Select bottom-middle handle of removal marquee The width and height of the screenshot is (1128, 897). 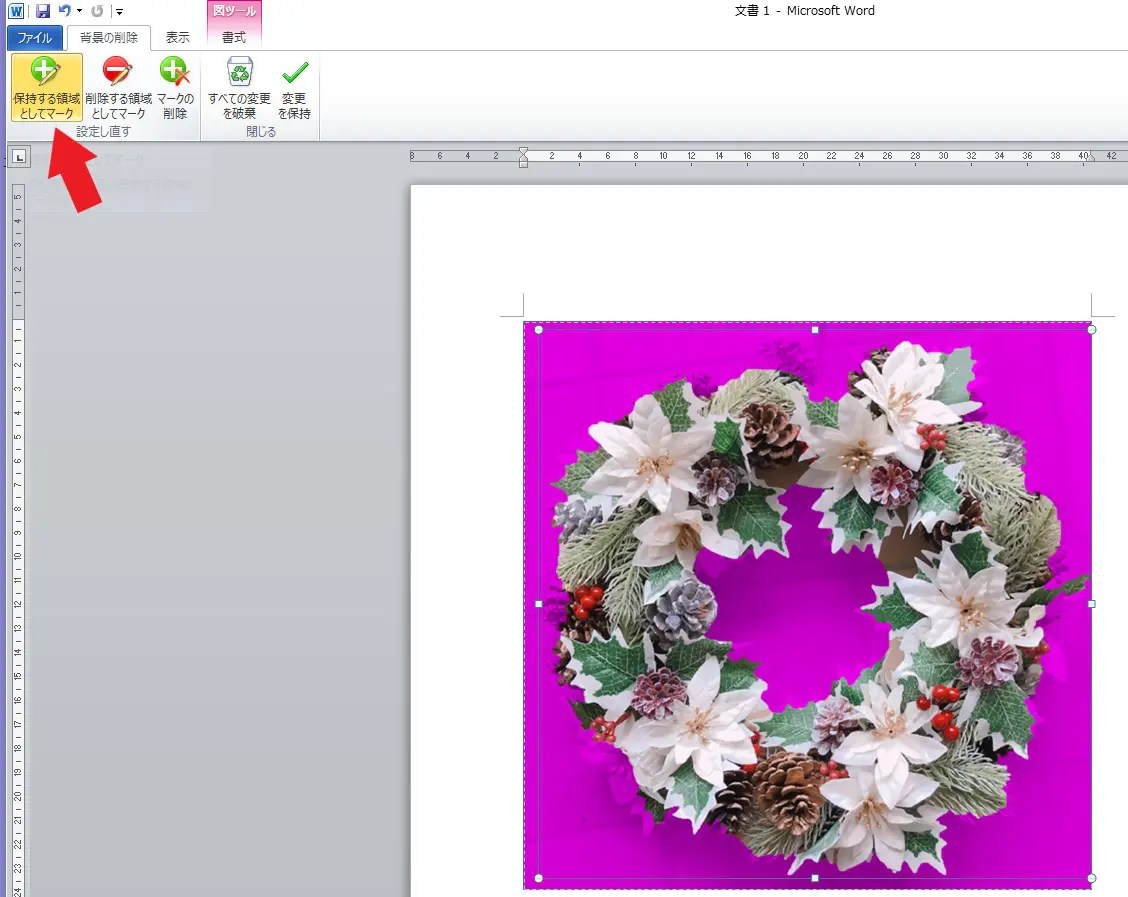815,878
